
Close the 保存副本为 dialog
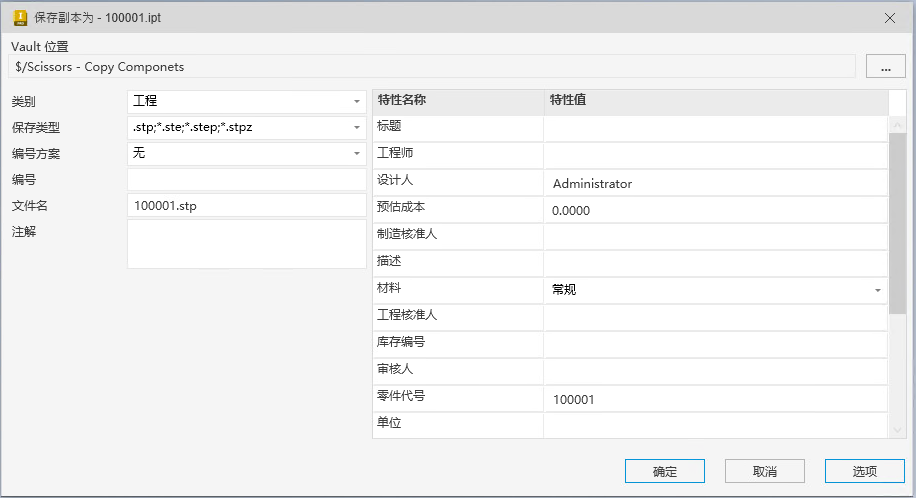(x=890, y=17)
